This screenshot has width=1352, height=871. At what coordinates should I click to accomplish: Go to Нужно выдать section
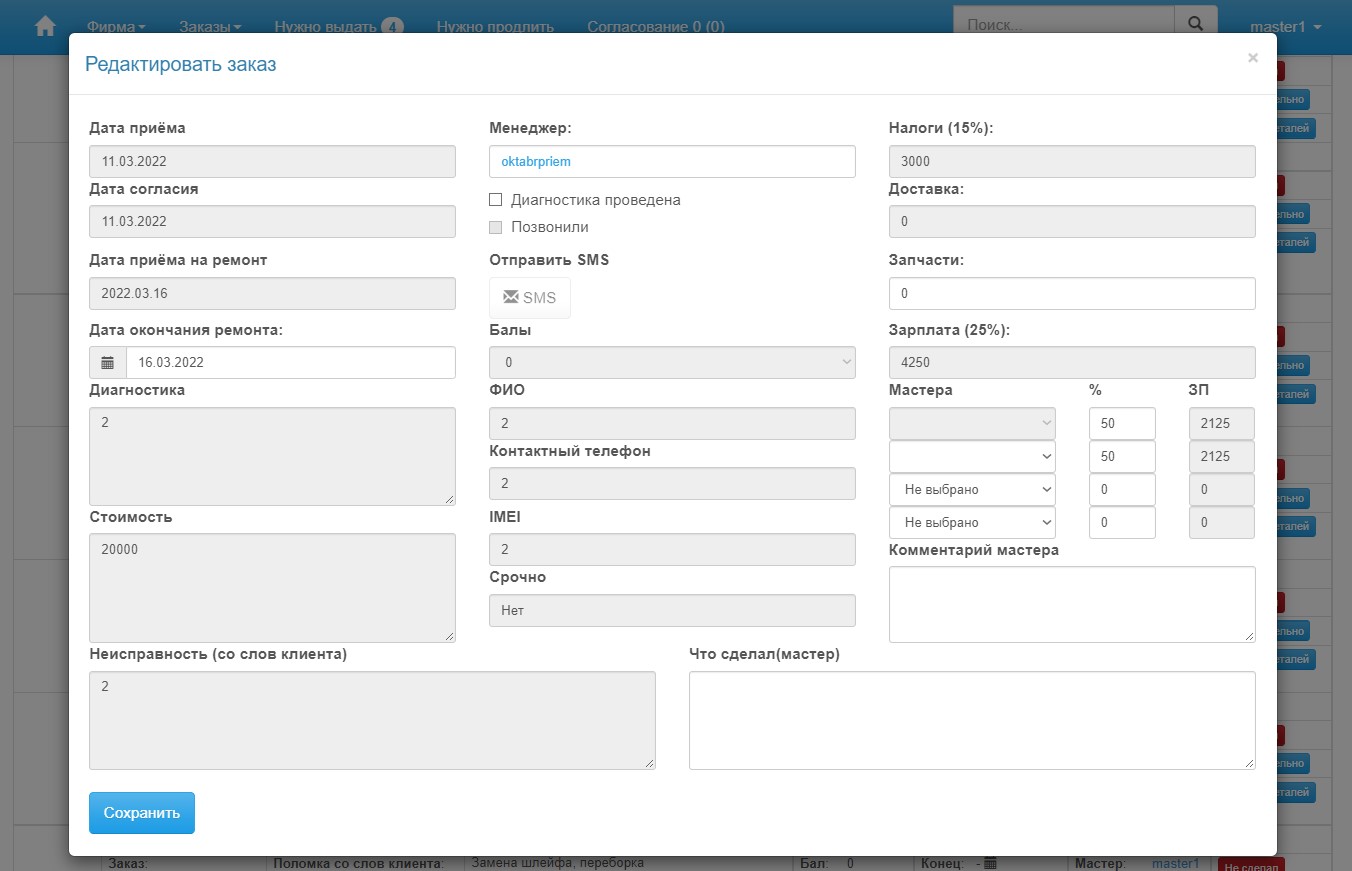339,27
